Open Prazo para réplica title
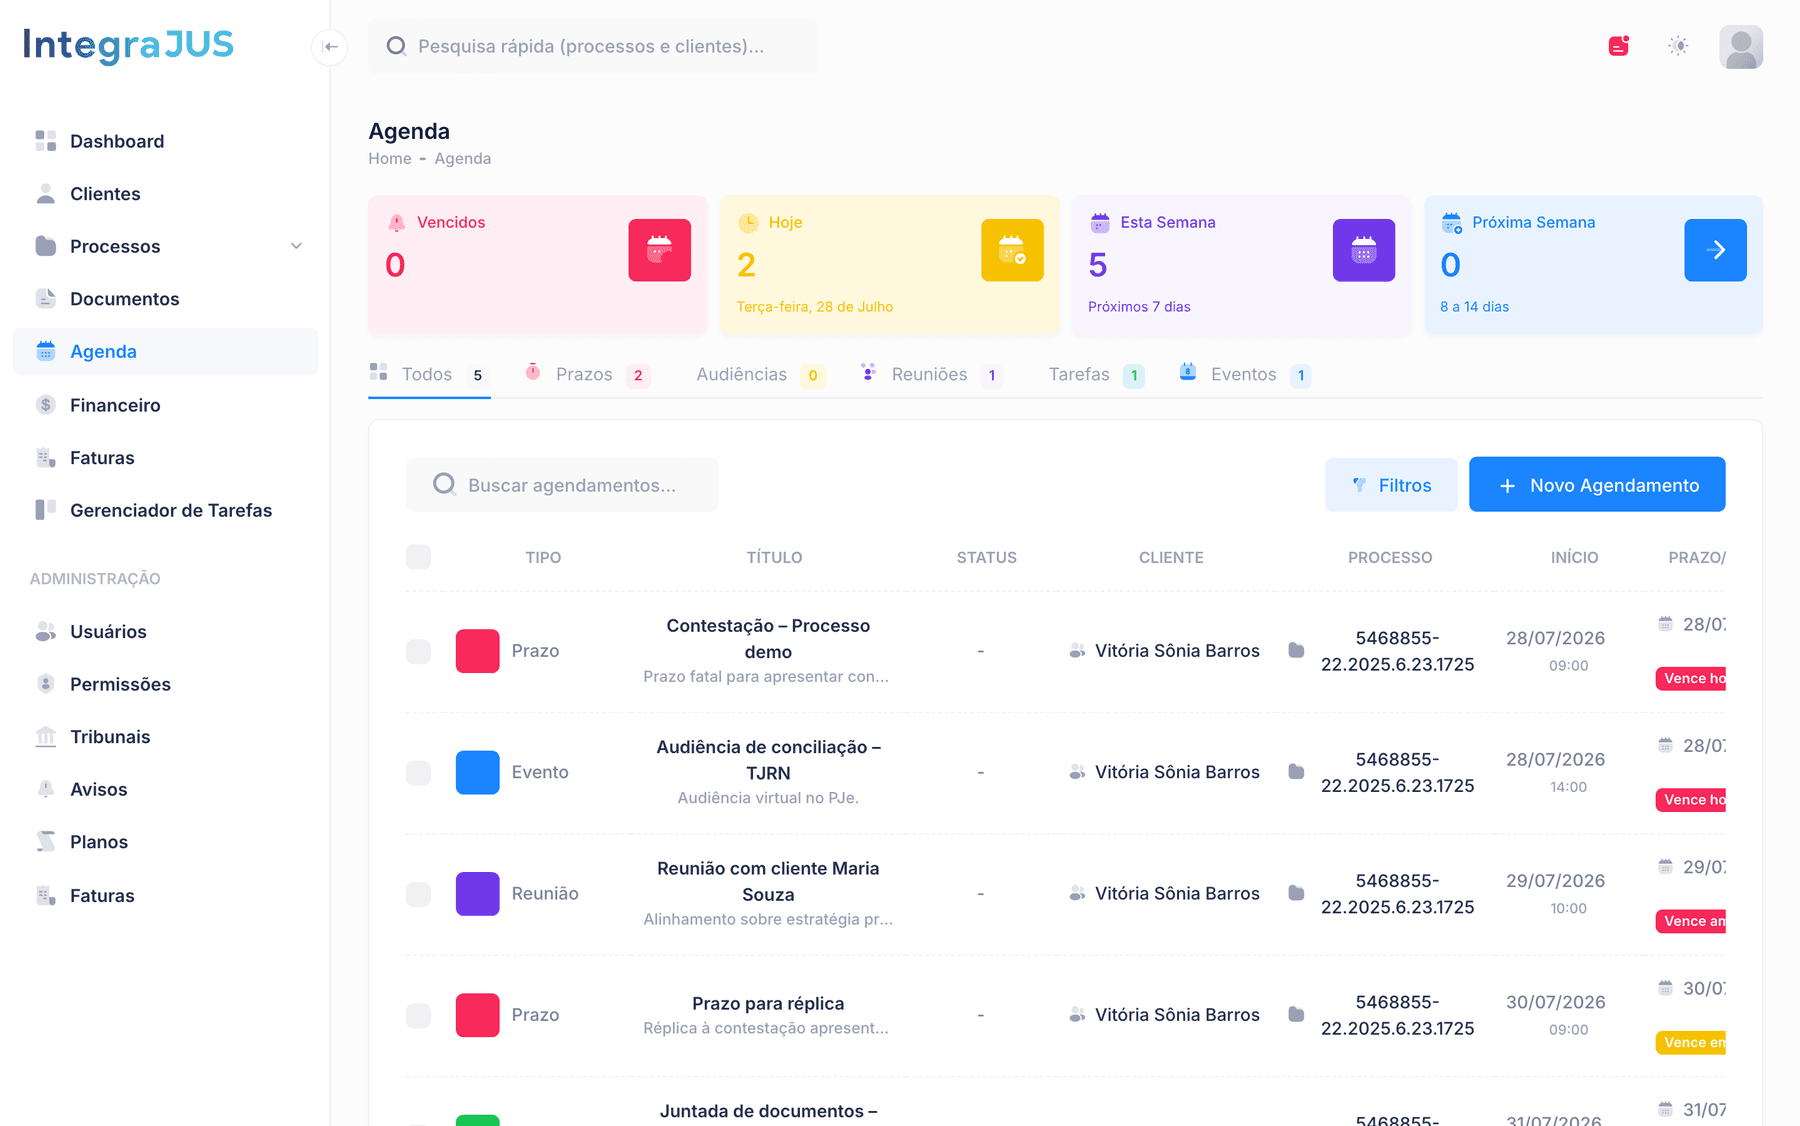Image resolution: width=1800 pixels, height=1126 pixels. pyautogui.click(x=768, y=1003)
